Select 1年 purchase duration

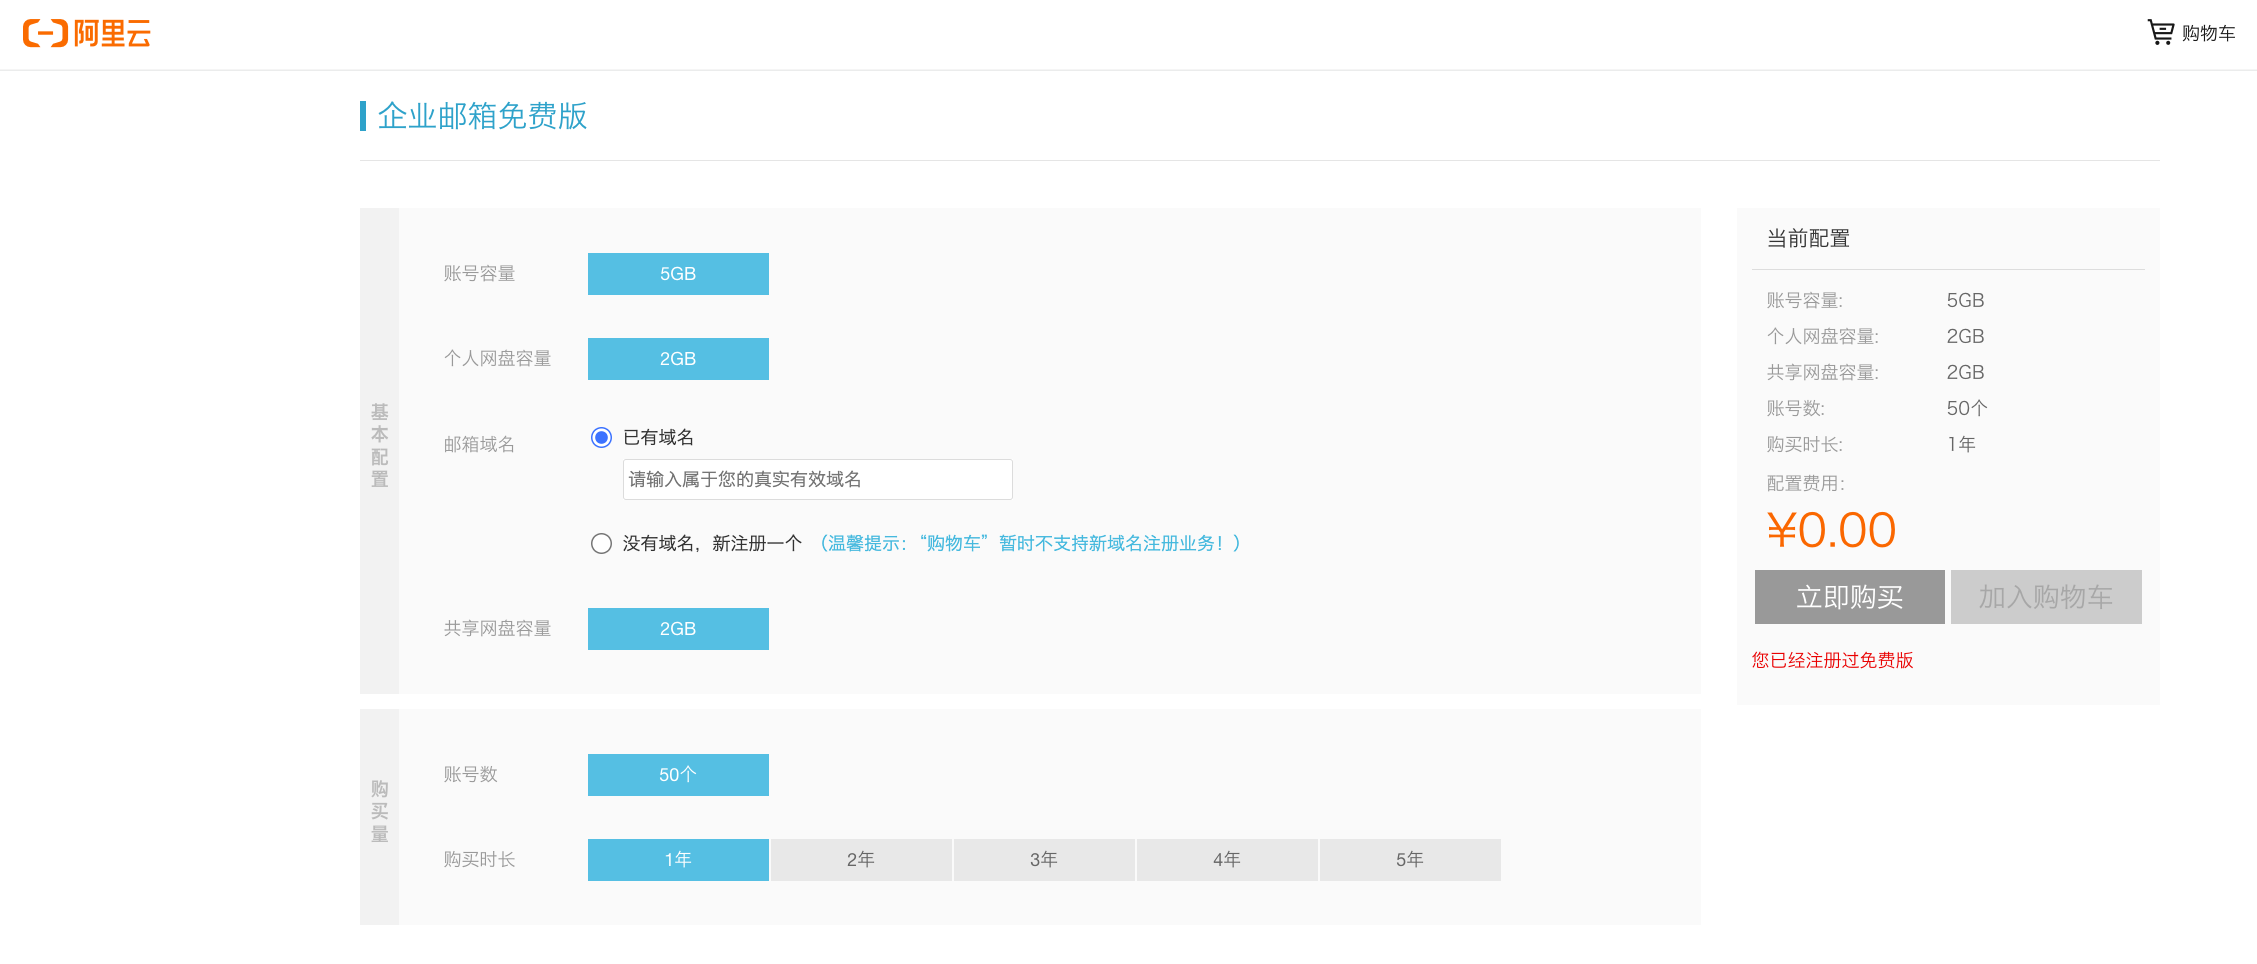678,859
